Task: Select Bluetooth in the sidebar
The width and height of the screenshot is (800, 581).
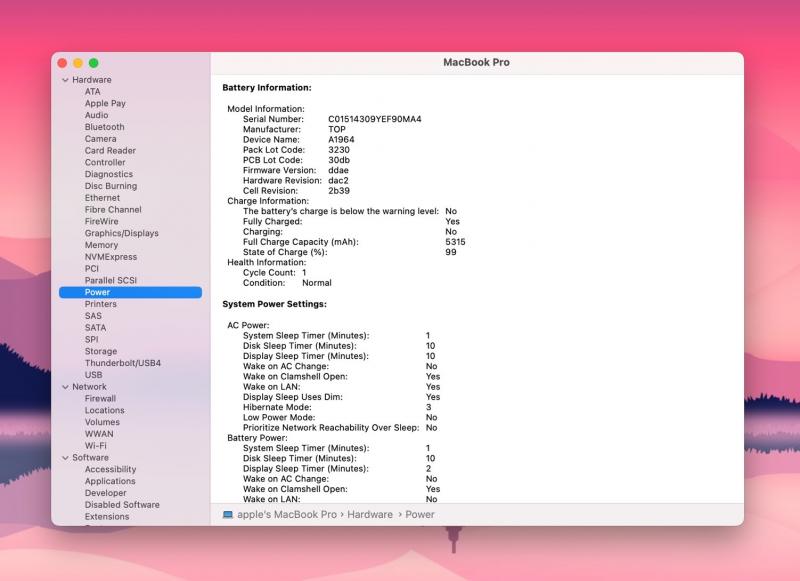Action: coord(105,127)
